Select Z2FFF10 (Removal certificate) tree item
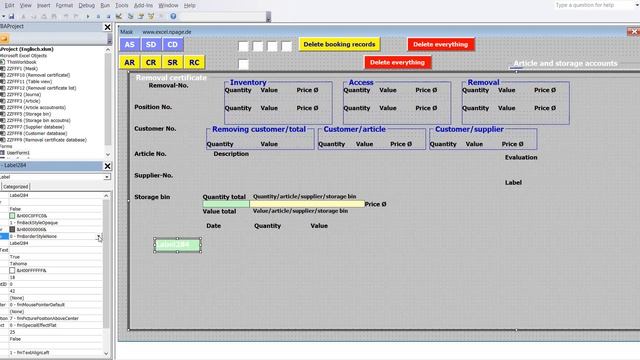Screen dimensions: 640x360 coord(38,75)
